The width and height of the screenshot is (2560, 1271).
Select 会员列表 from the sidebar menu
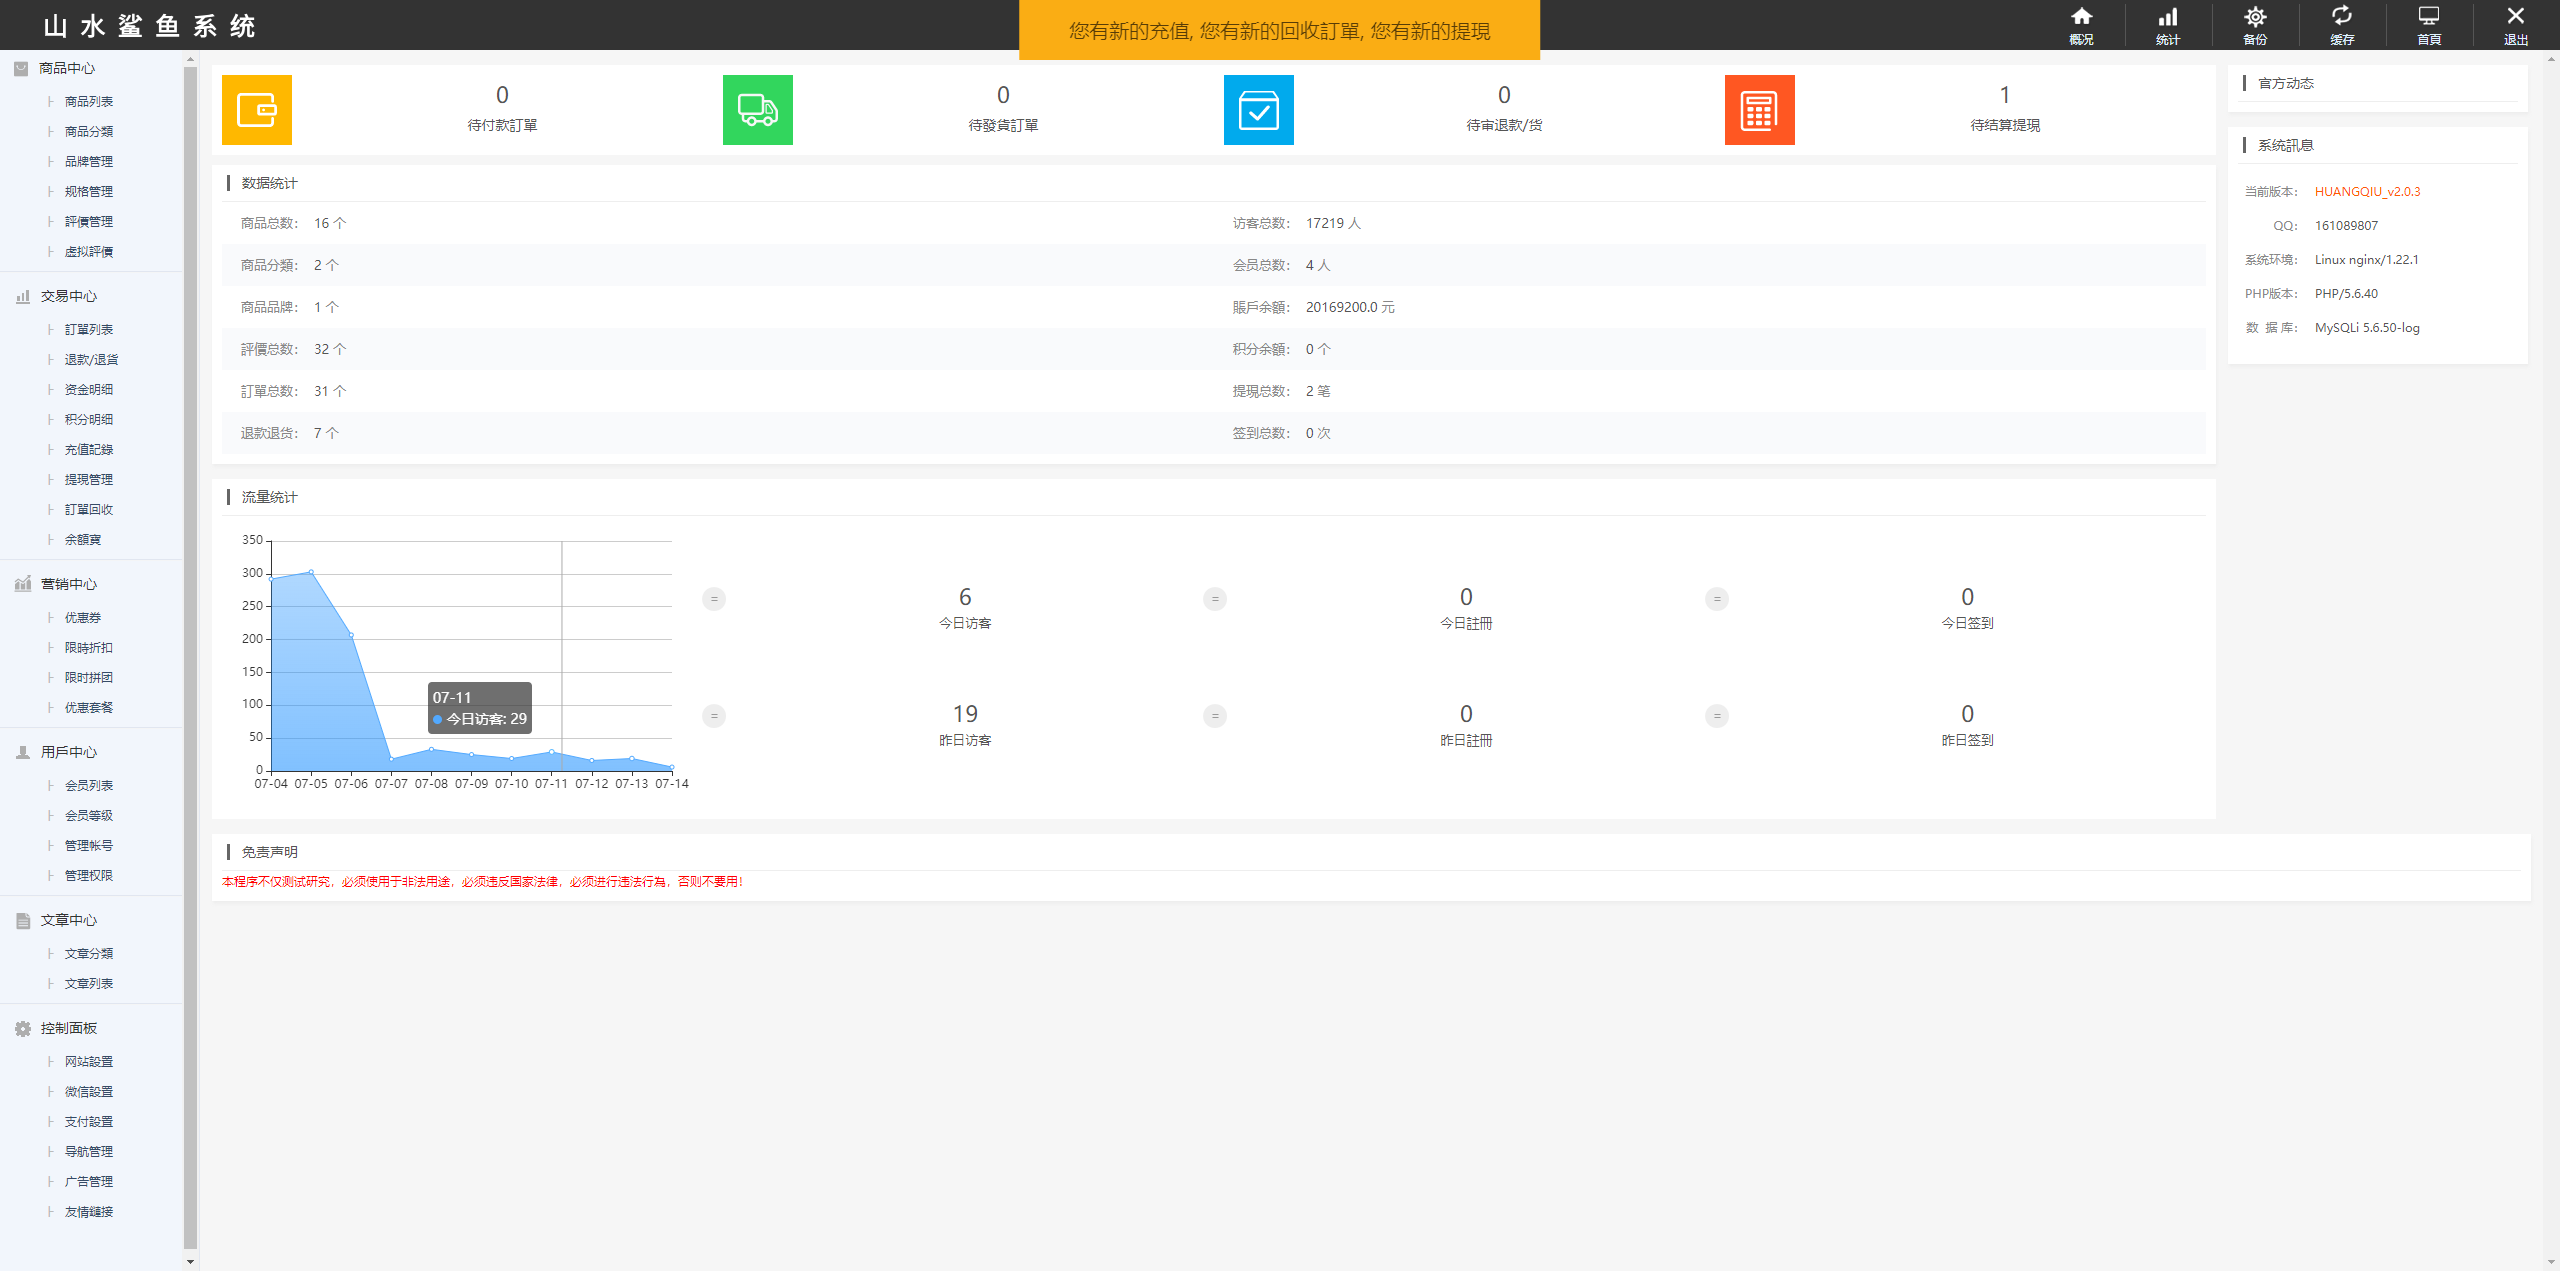click(x=88, y=785)
